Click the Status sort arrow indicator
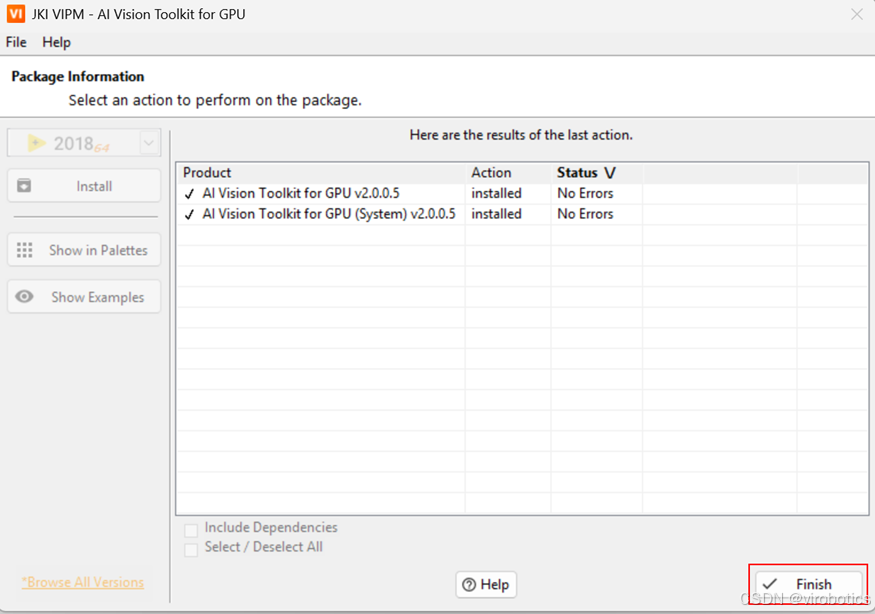This screenshot has height=614, width=875. pyautogui.click(x=610, y=173)
